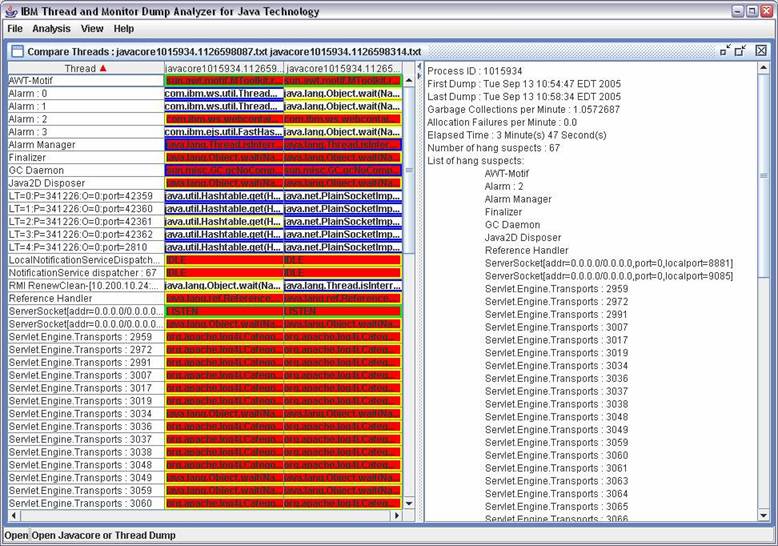Open the View menu

pyautogui.click(x=92, y=29)
